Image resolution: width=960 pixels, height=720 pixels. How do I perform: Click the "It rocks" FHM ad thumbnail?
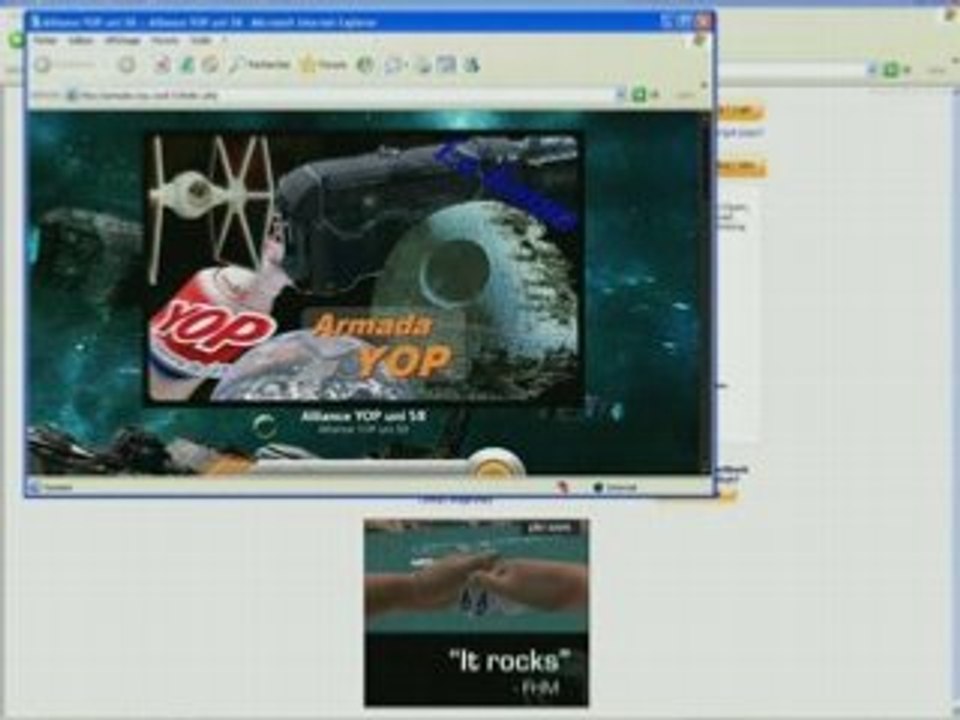pos(476,613)
